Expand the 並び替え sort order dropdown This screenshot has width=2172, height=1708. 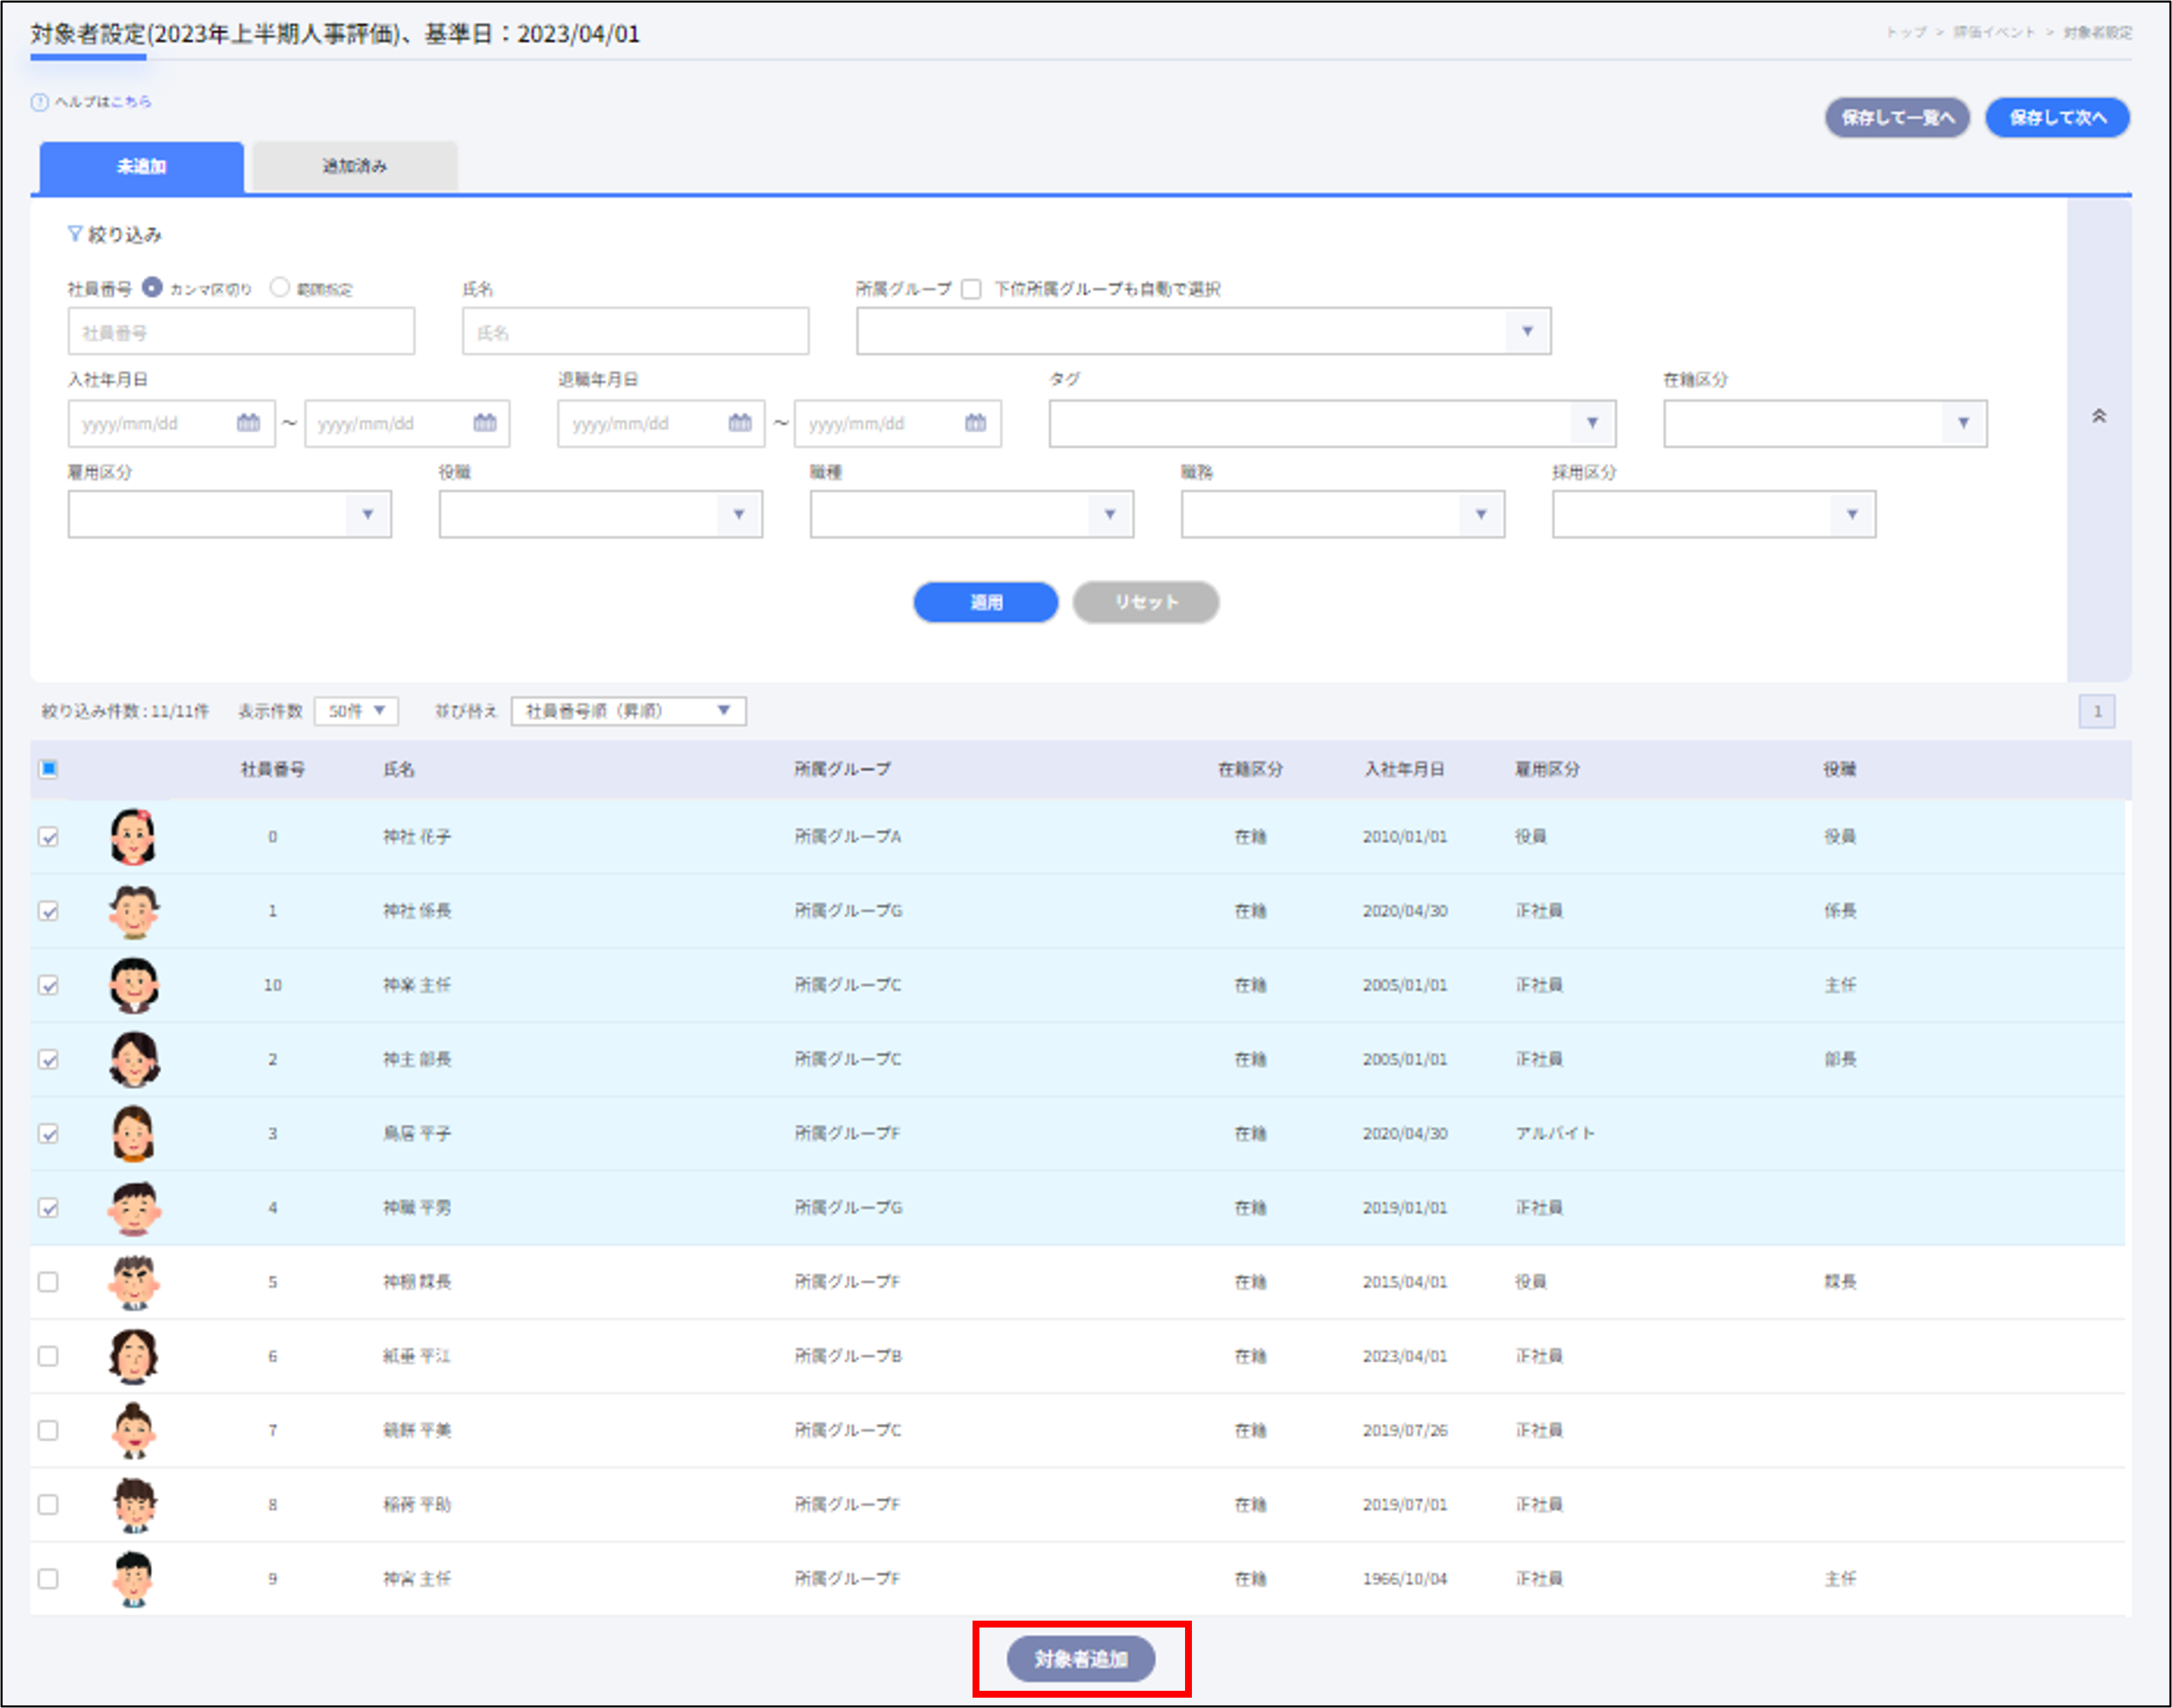tap(628, 711)
